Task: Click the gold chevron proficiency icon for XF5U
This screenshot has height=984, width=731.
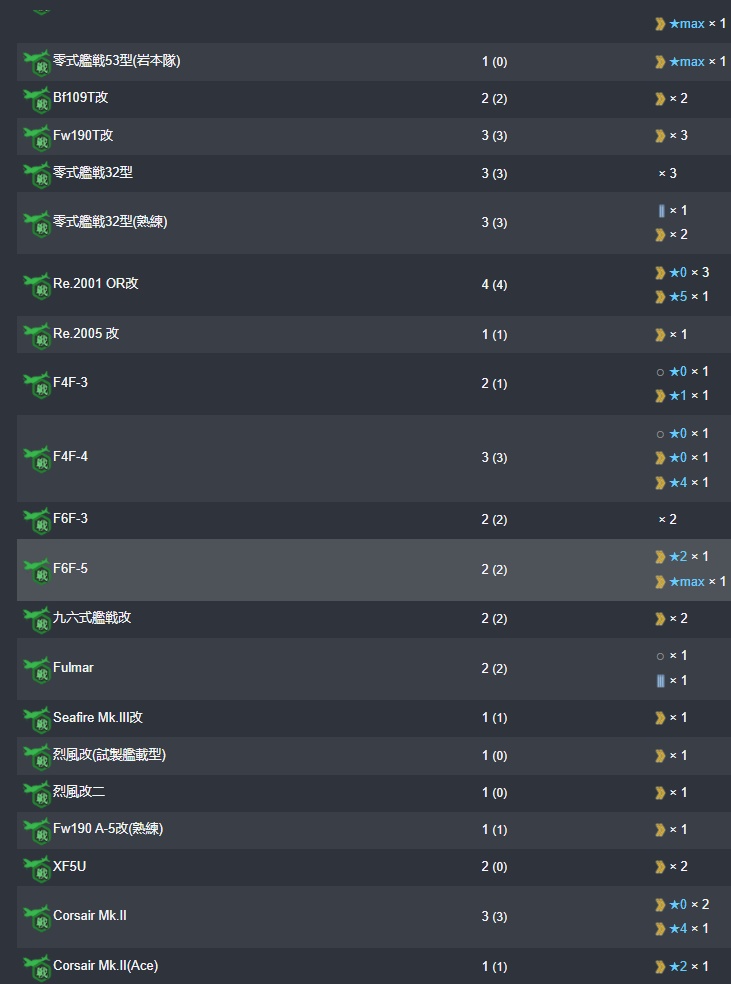Action: [660, 867]
